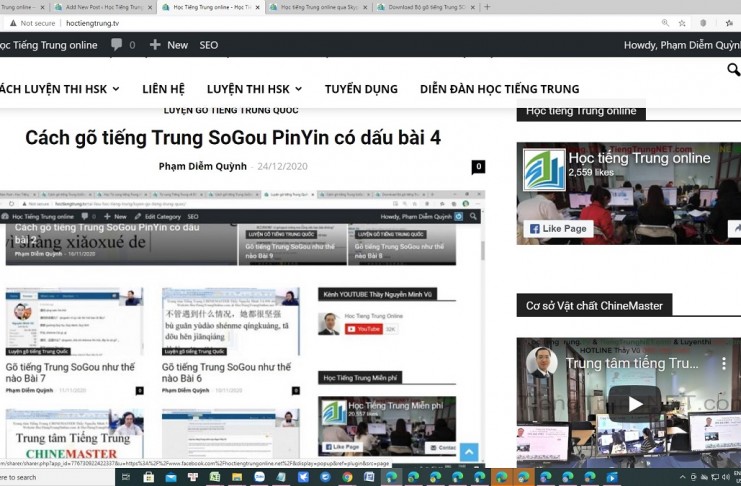Open File Explorer from taskbar
This screenshot has width=741, height=486.
click(x=237, y=477)
